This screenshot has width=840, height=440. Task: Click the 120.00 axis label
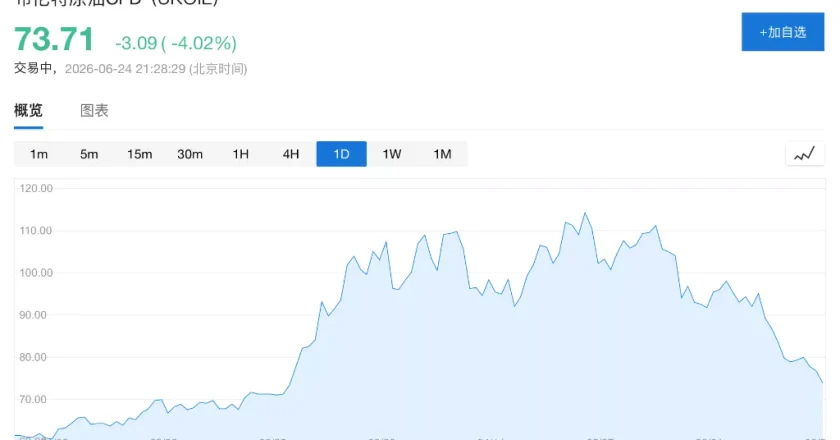pos(36,188)
